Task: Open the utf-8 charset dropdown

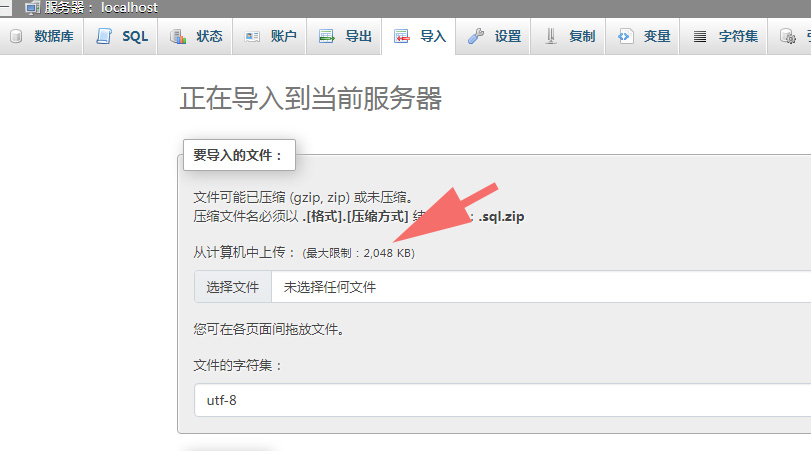Action: [503, 400]
